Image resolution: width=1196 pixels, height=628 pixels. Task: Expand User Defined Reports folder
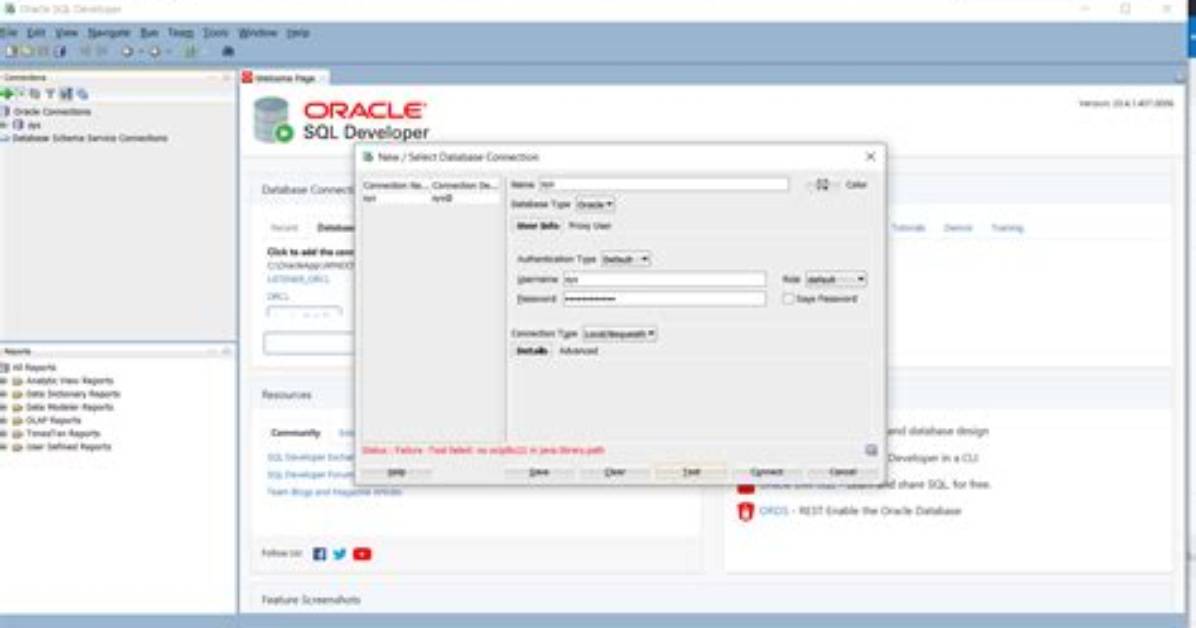coord(4,447)
